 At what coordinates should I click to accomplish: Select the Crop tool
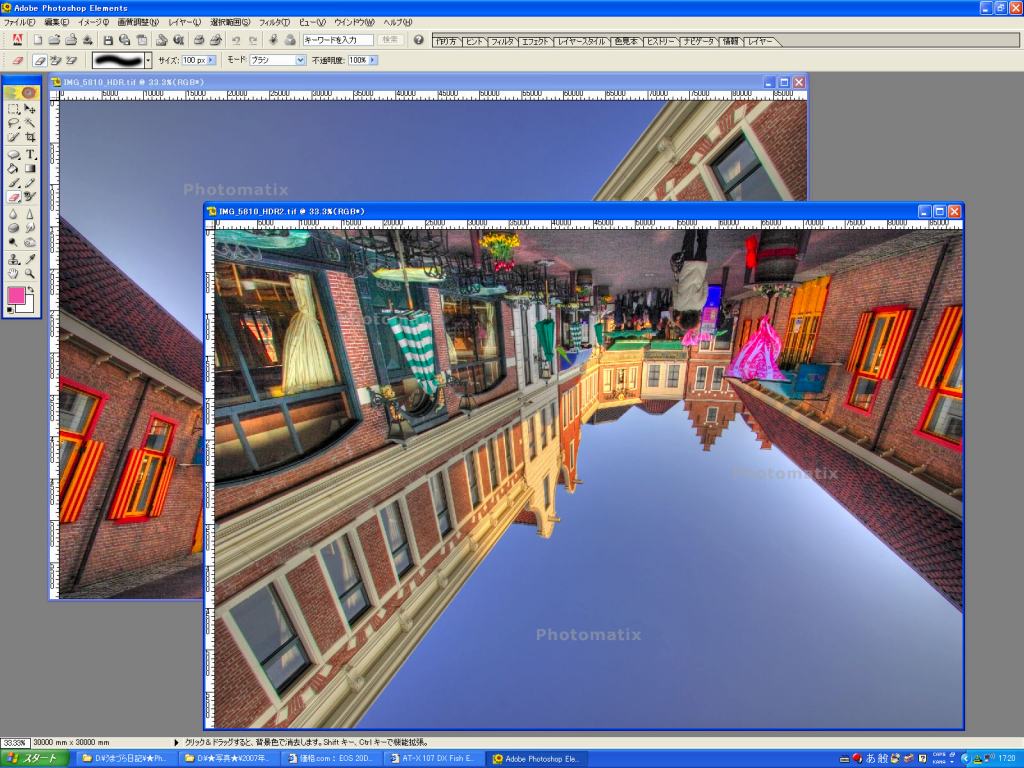30,137
